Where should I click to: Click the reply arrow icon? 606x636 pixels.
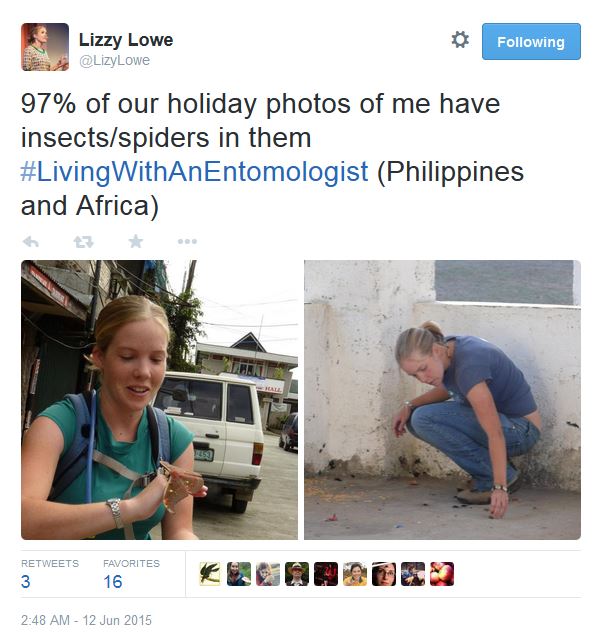[31, 242]
